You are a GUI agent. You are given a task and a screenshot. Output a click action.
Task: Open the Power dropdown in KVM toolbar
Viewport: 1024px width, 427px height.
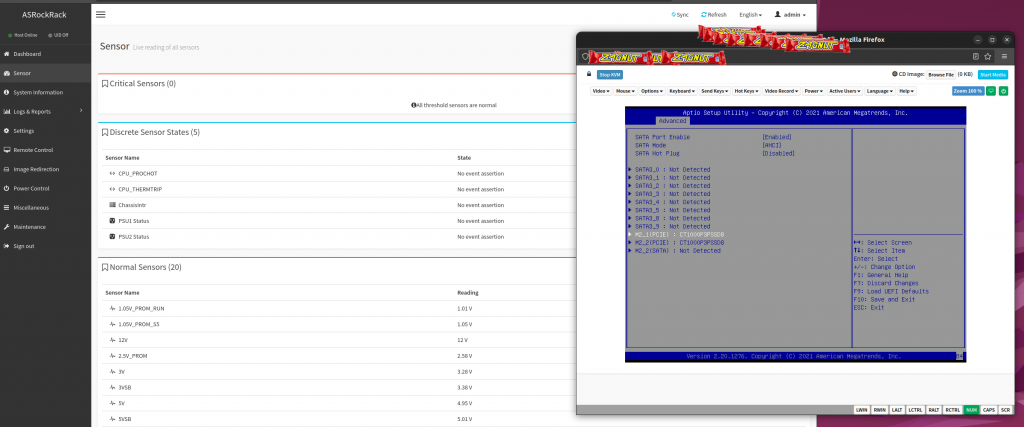click(x=813, y=91)
